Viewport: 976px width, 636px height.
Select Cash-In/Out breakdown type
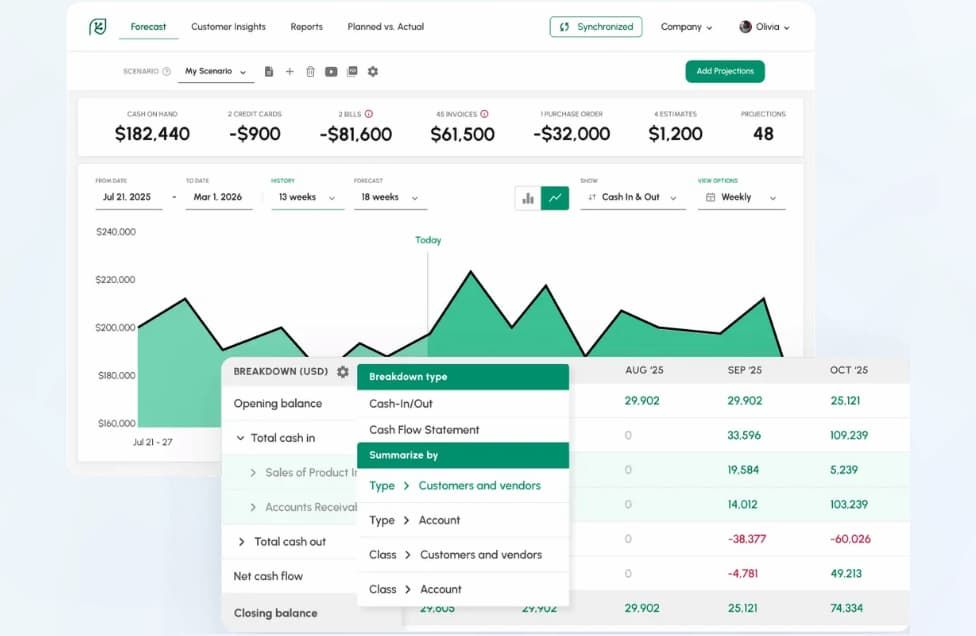[x=462, y=403]
